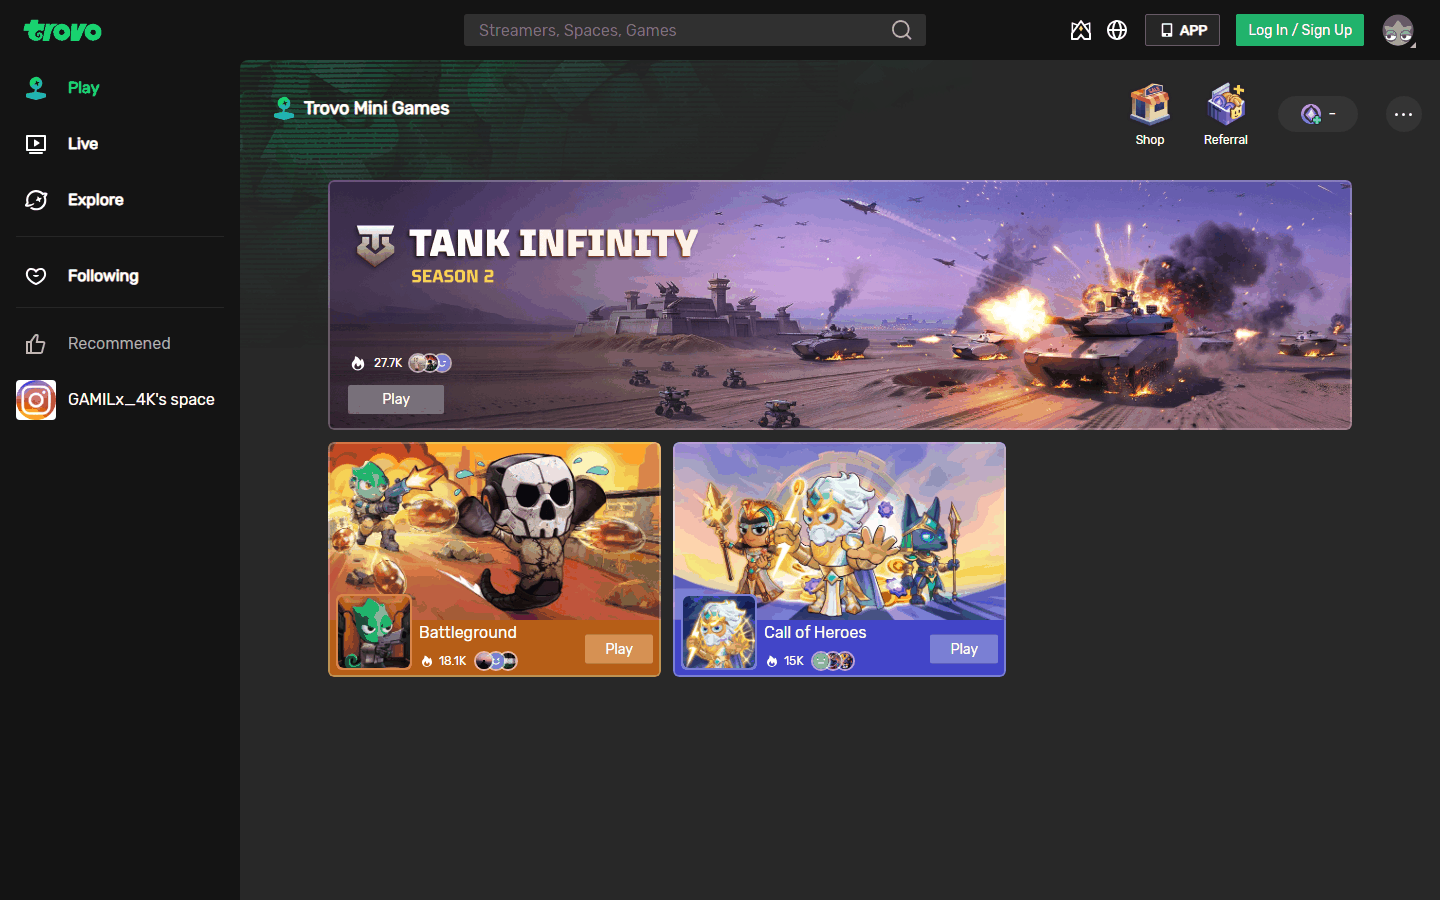Click Play on Battleground card
Viewport: 1440px width, 900px height.
[619, 649]
